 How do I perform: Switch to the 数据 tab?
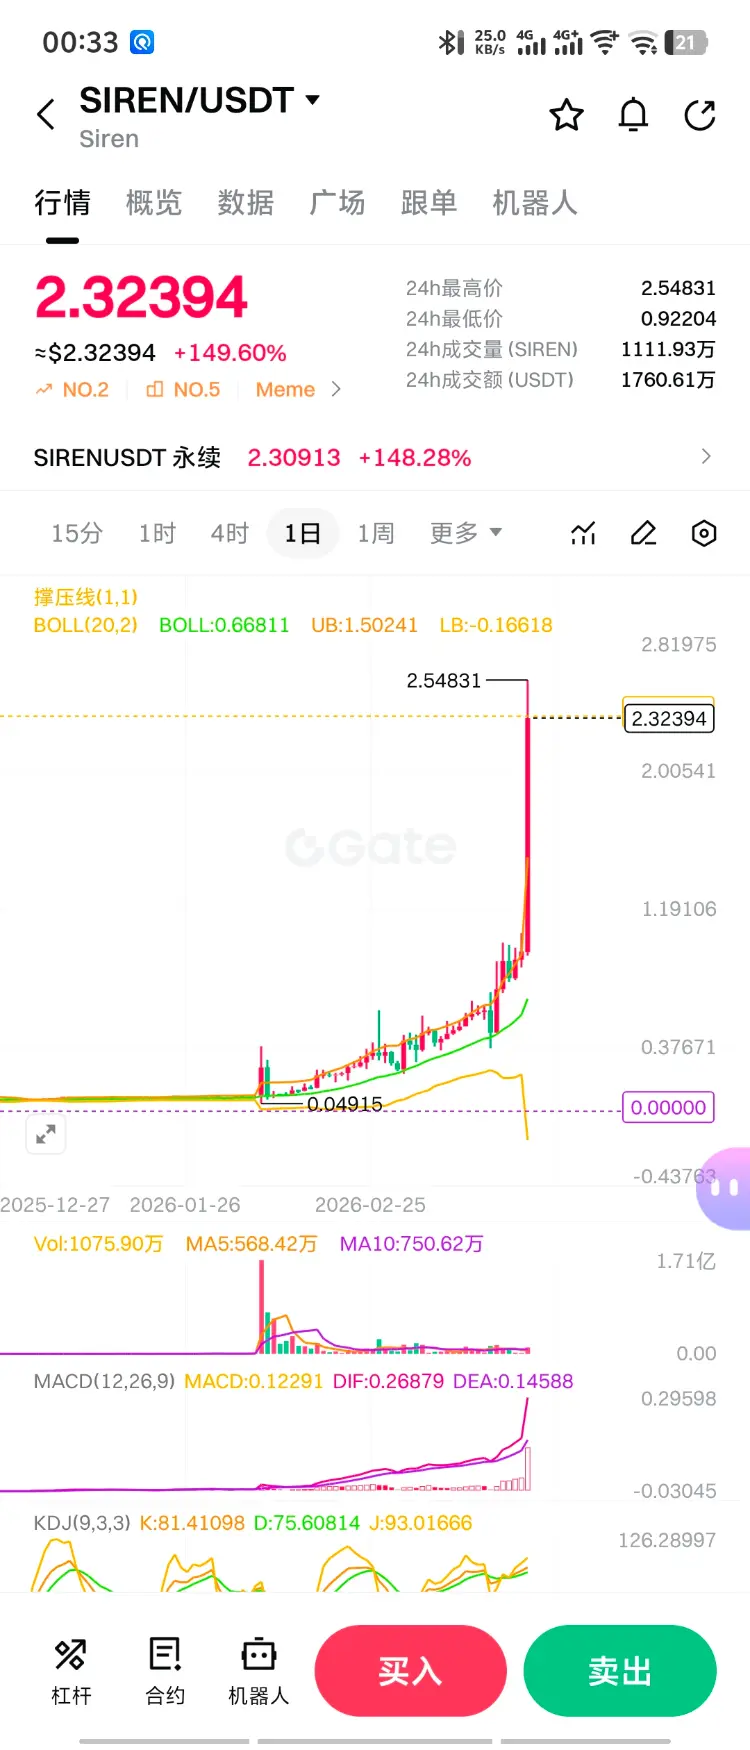tap(246, 203)
